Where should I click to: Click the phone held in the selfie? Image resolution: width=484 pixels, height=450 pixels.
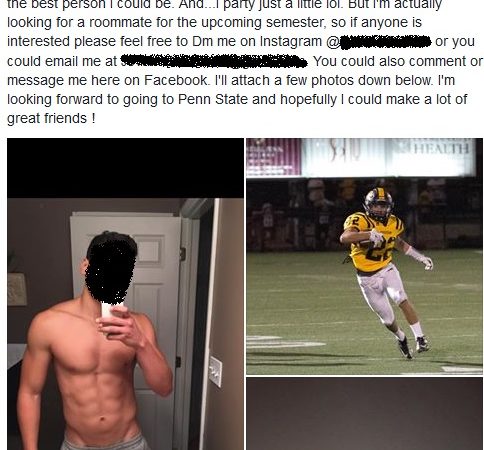109,311
